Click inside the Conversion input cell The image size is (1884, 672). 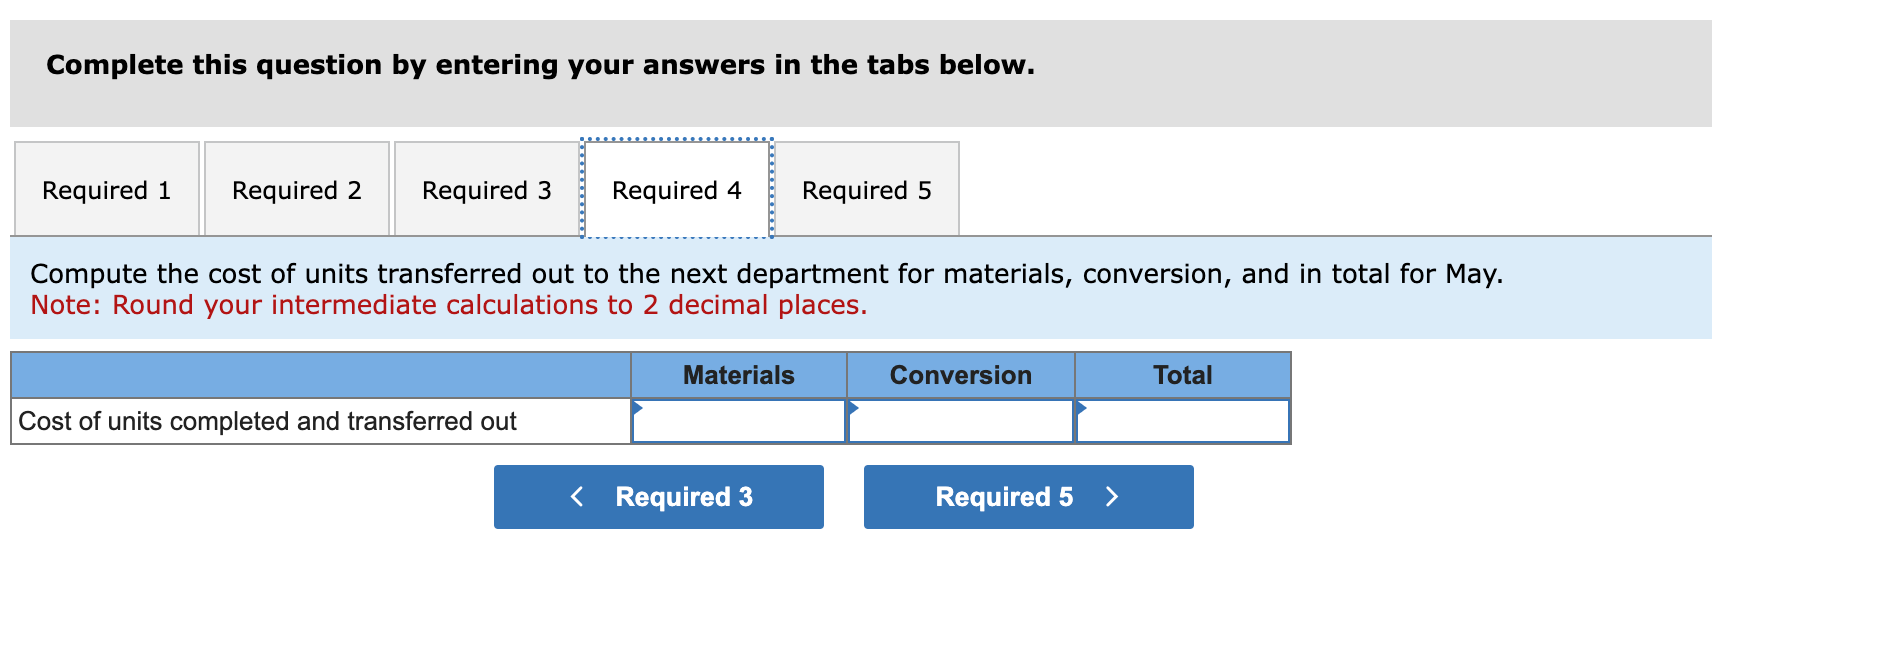pyautogui.click(x=960, y=422)
